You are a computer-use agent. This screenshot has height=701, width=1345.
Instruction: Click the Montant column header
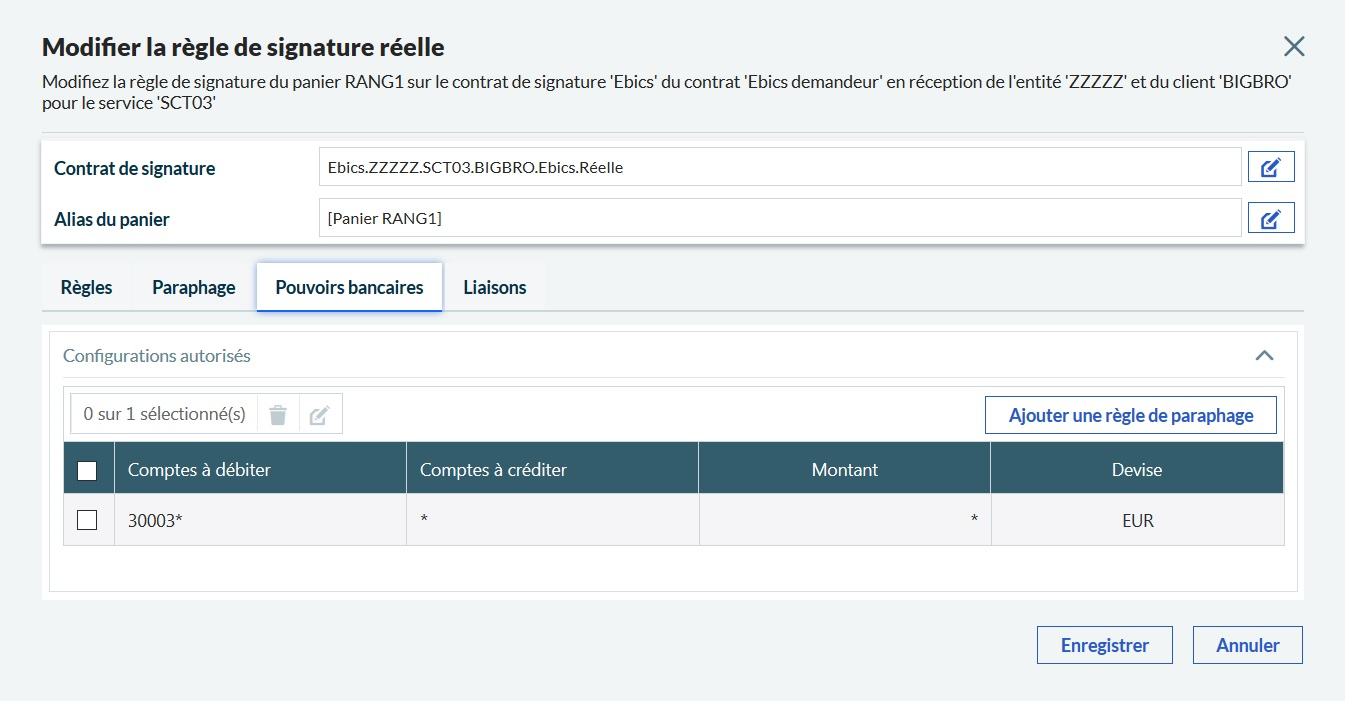[x=844, y=469]
